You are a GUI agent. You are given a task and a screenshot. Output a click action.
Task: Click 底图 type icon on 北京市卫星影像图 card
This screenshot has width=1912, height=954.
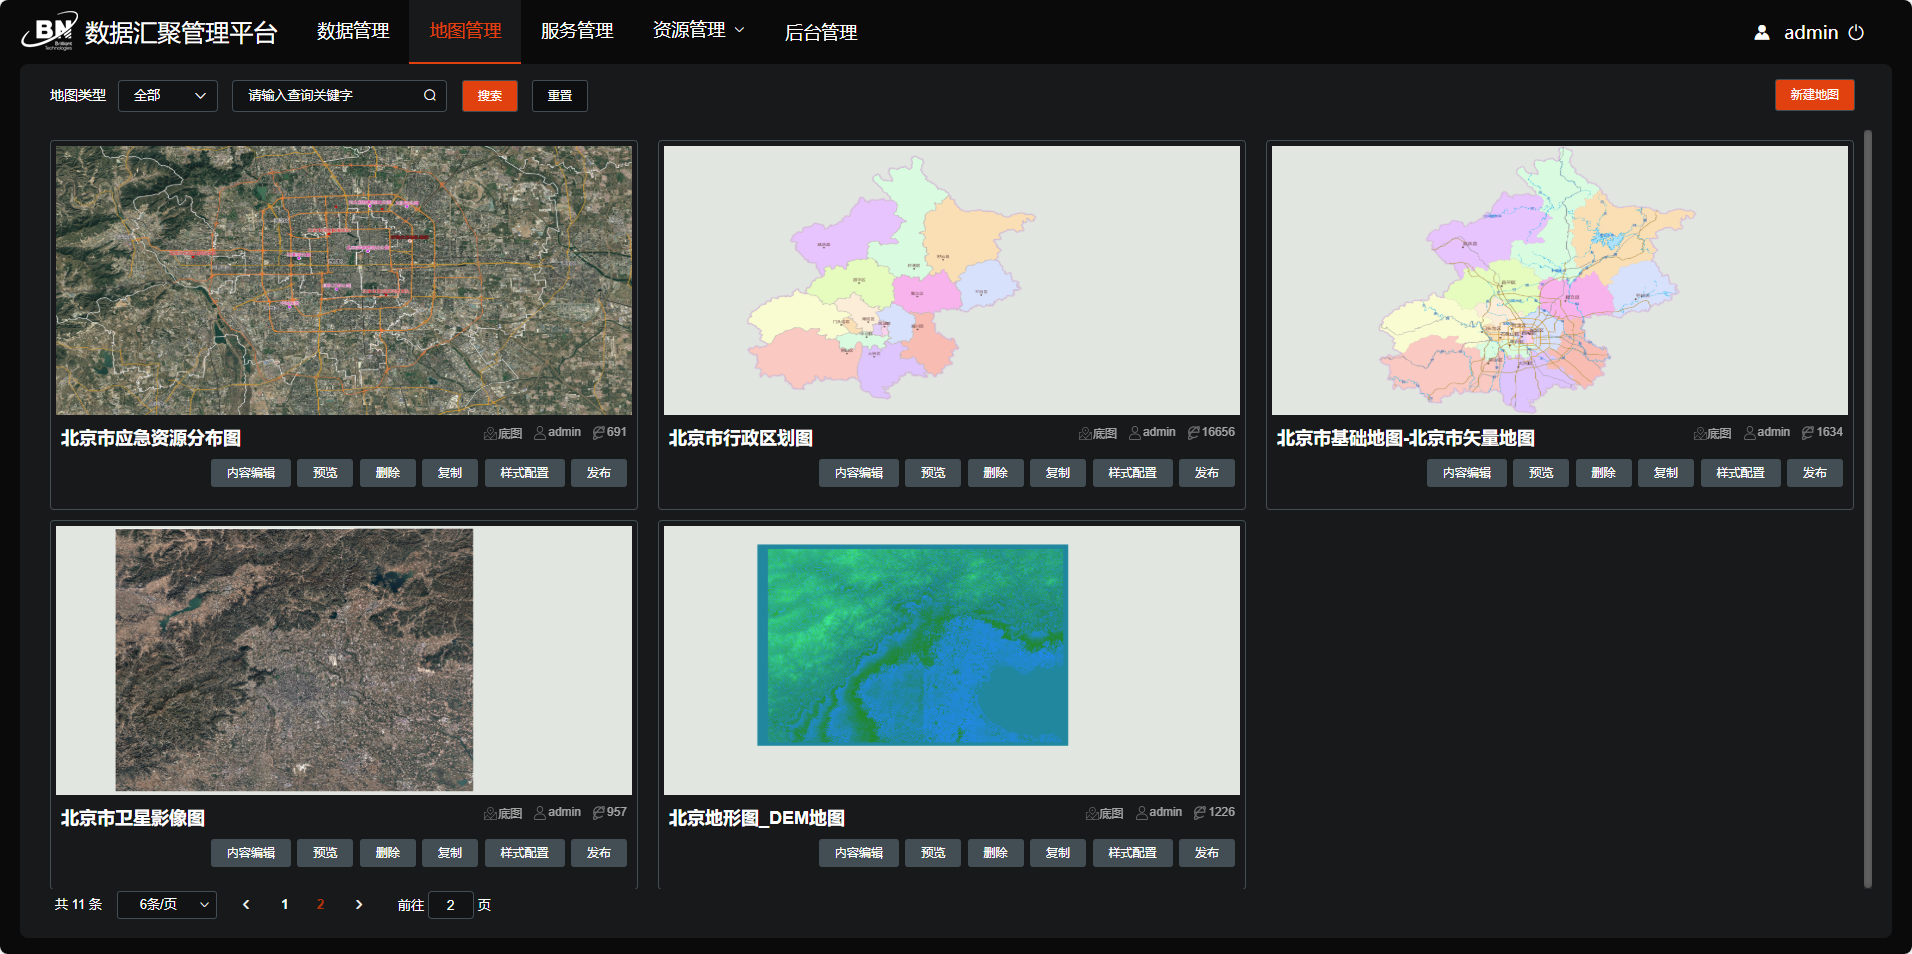(490, 813)
